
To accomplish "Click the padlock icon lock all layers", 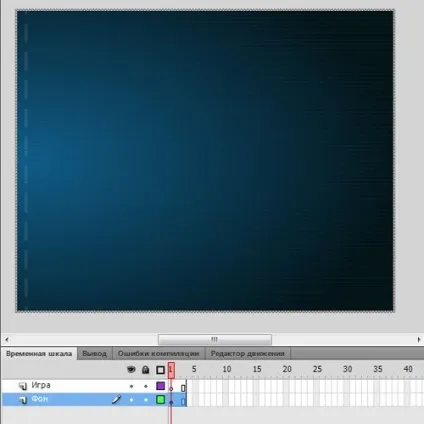I will coord(146,369).
